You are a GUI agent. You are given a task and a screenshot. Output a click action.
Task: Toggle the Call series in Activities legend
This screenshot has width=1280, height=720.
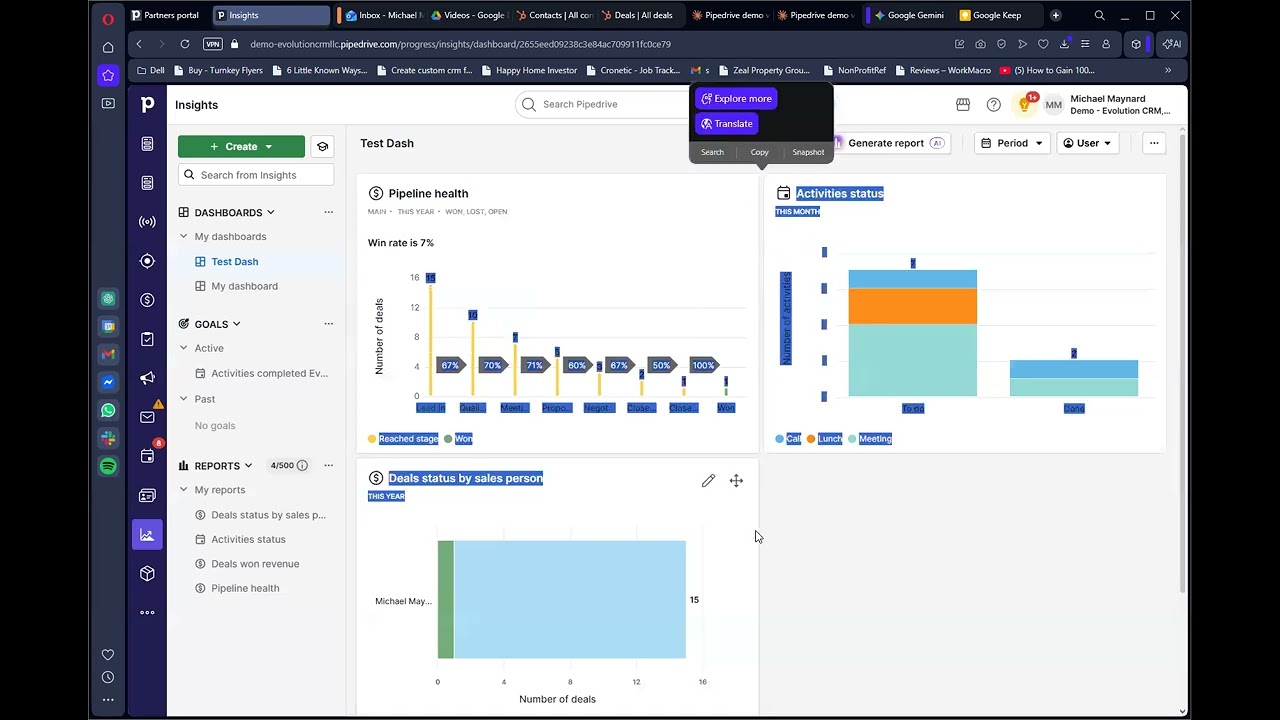click(x=788, y=439)
